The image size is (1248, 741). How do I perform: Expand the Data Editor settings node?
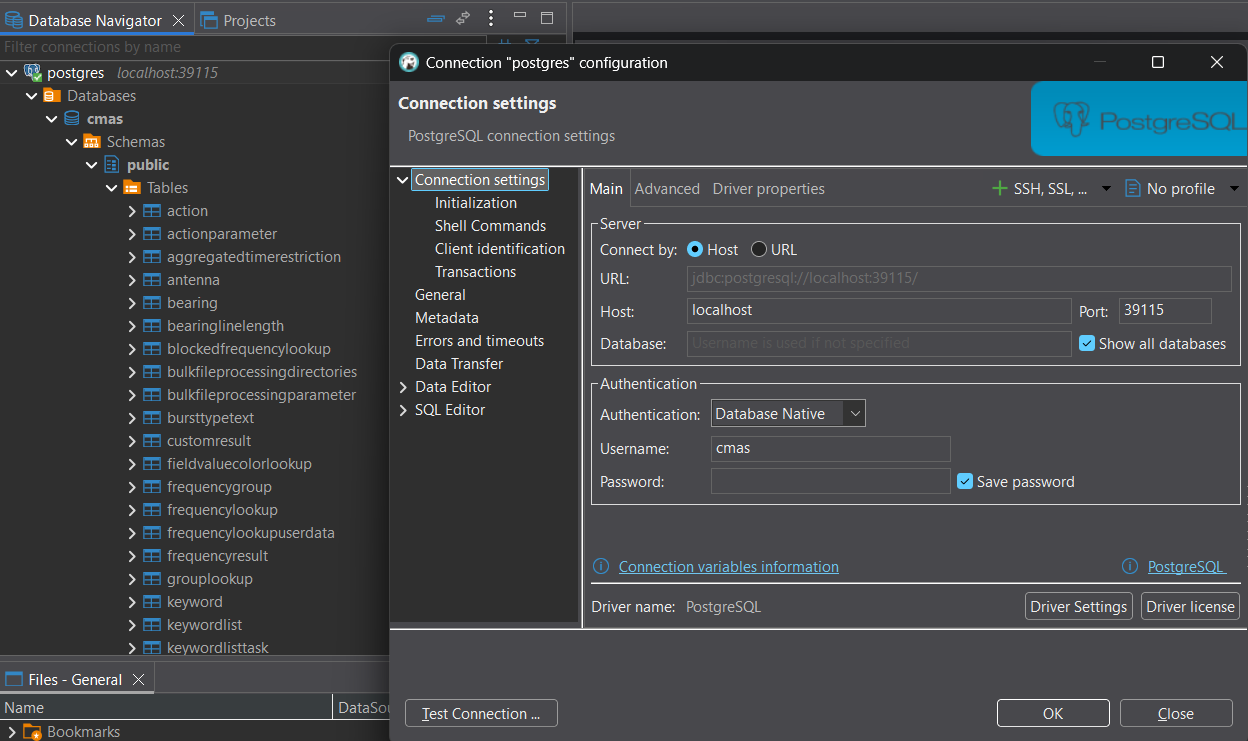403,387
